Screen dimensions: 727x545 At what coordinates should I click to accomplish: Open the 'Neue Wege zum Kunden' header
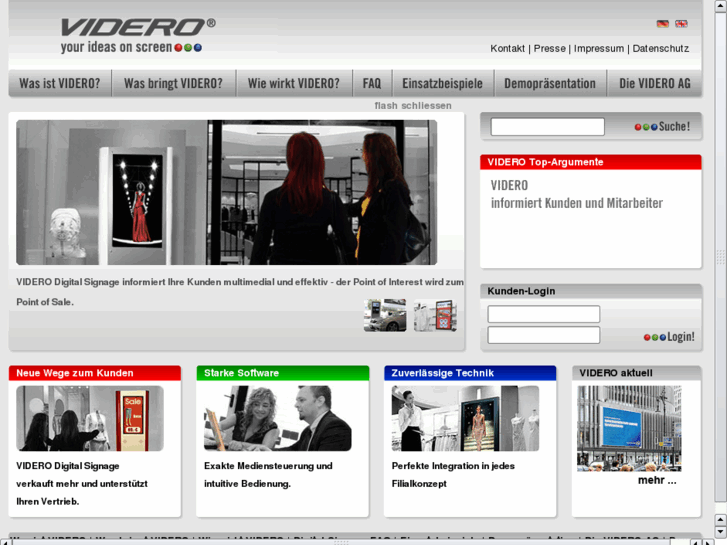[95, 373]
